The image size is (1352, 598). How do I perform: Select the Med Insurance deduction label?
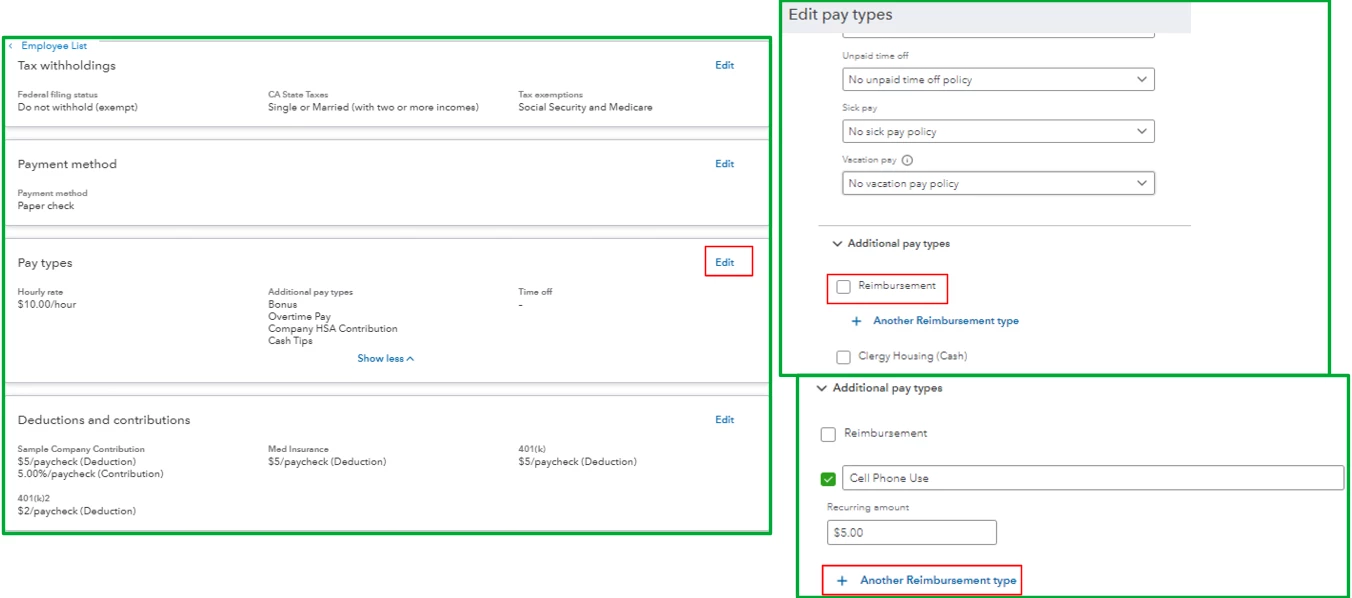(x=298, y=450)
